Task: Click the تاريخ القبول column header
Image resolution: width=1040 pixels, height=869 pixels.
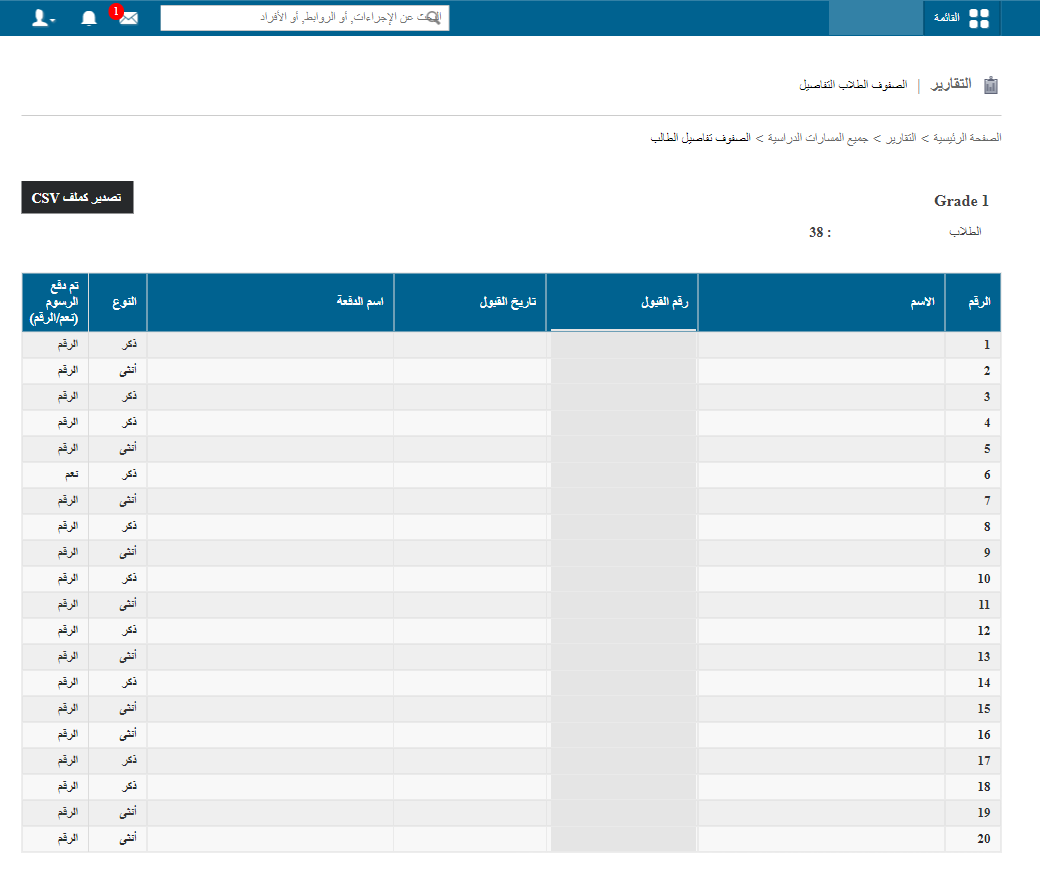Action: (x=470, y=302)
